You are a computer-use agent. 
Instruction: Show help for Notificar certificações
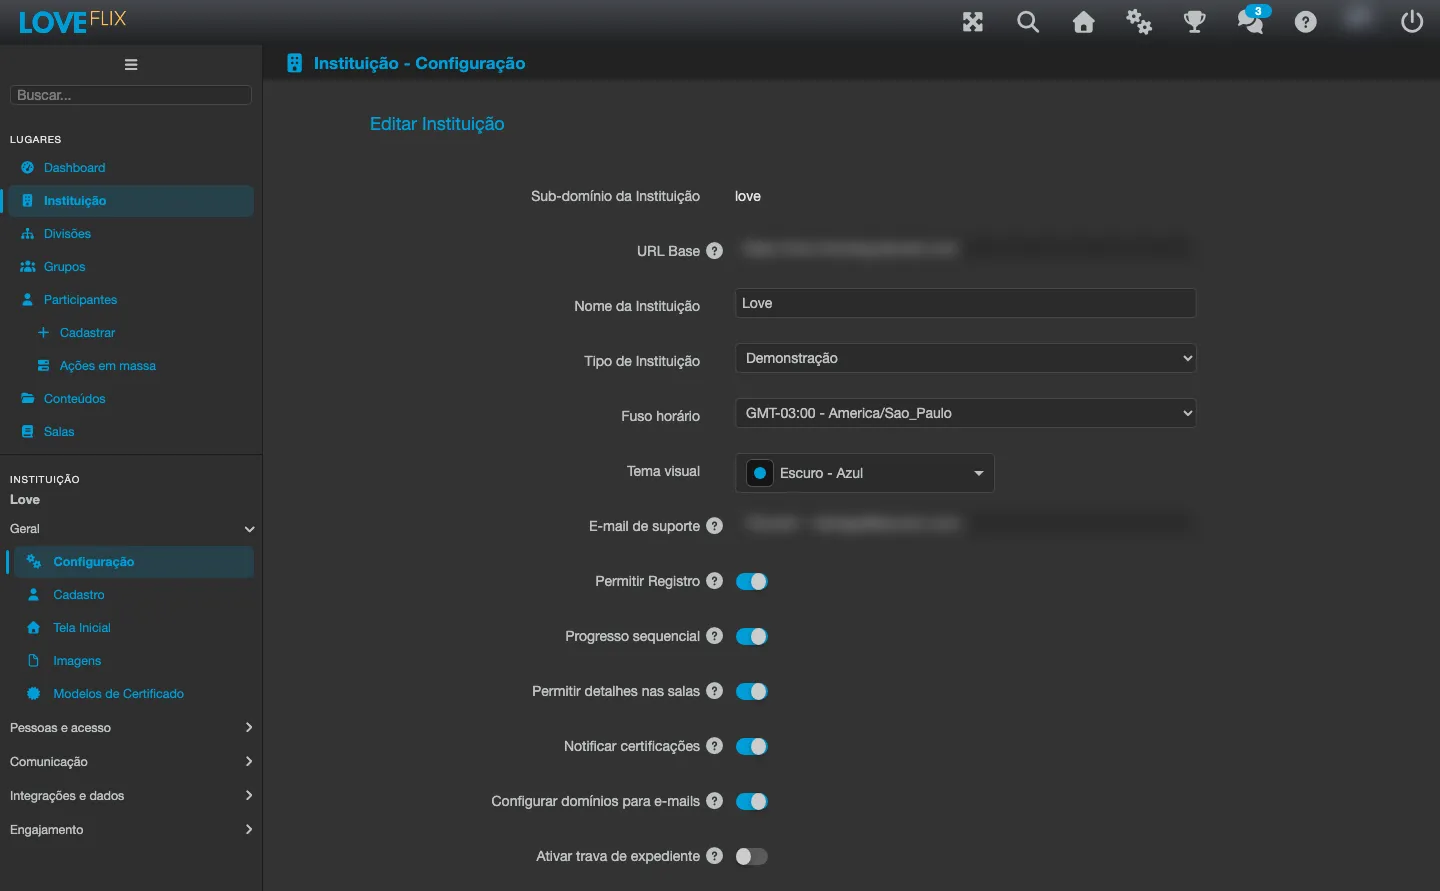tap(714, 746)
